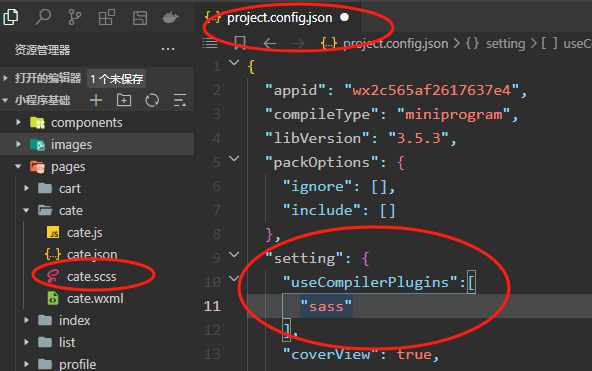Click the "useCompilerPlugins" key on line 10

tap(370, 282)
